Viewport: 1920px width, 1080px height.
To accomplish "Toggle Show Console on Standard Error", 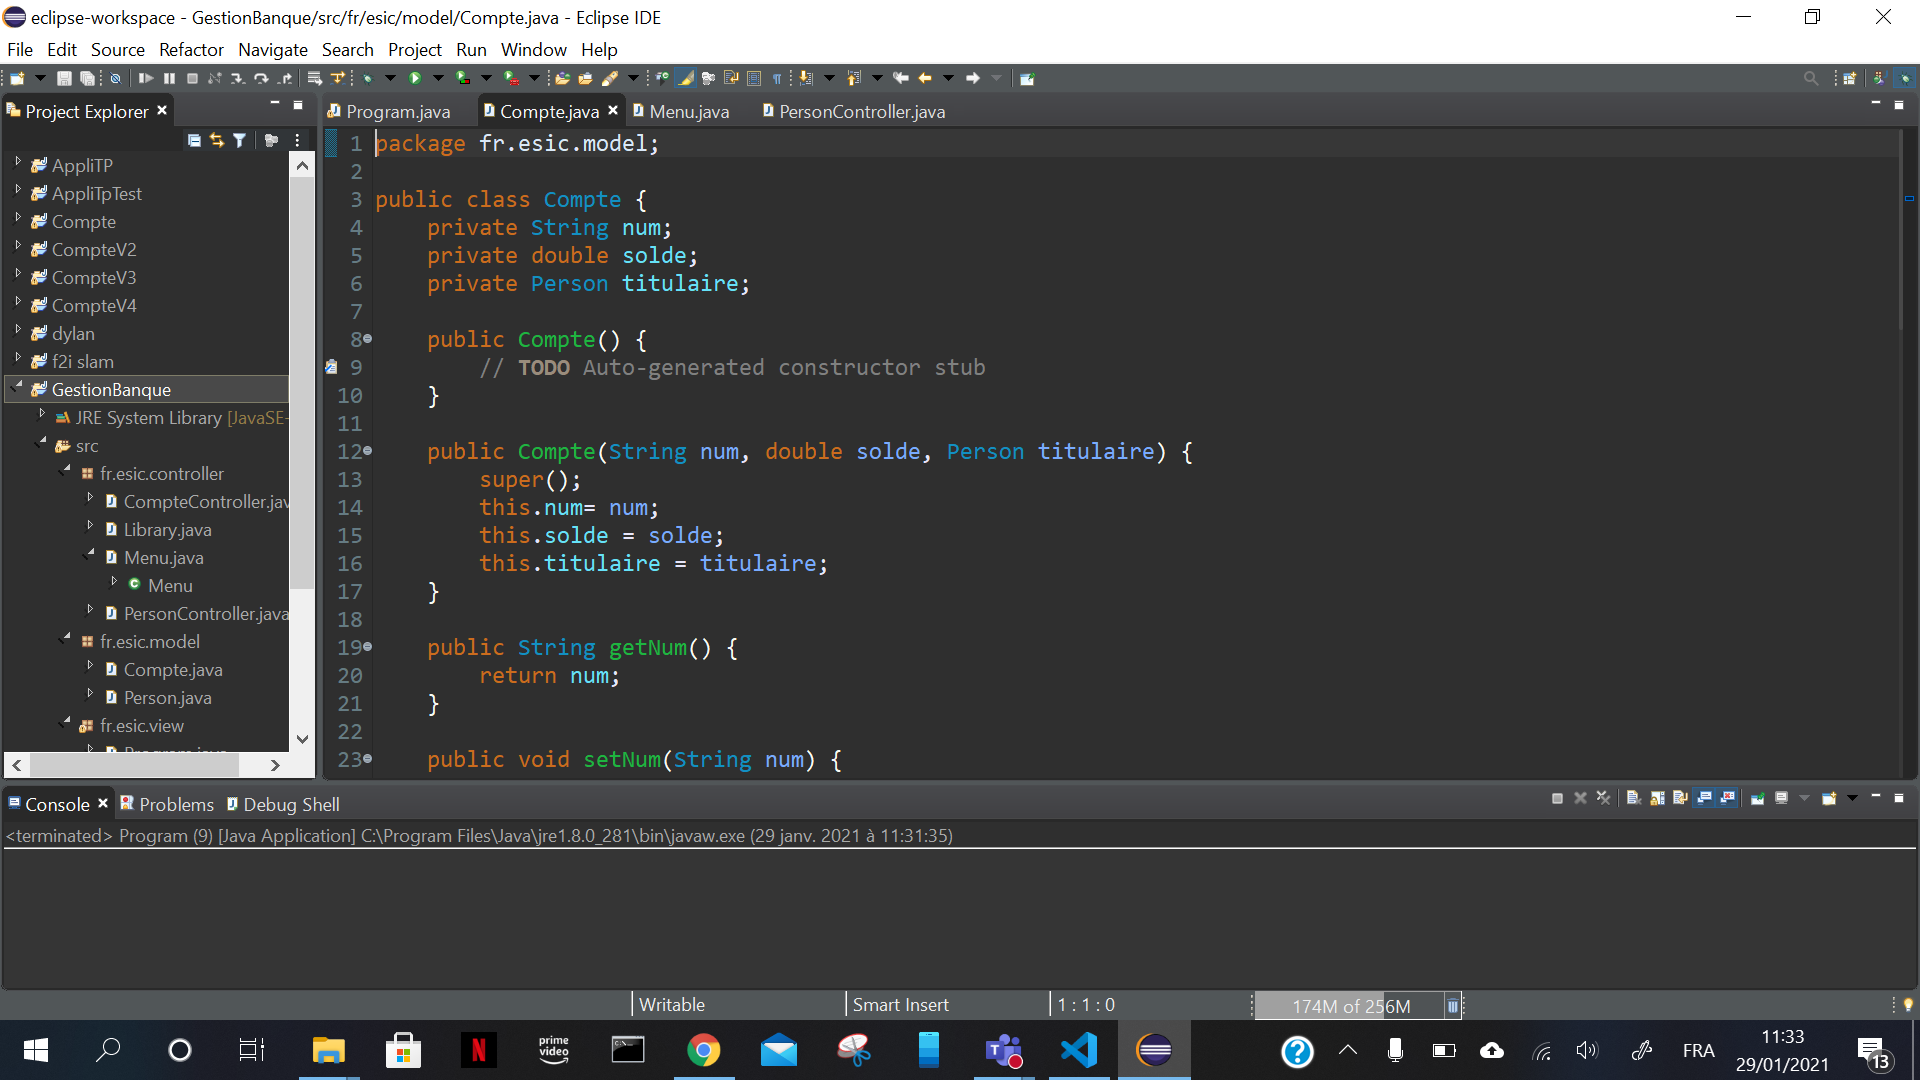I will click(x=1727, y=798).
